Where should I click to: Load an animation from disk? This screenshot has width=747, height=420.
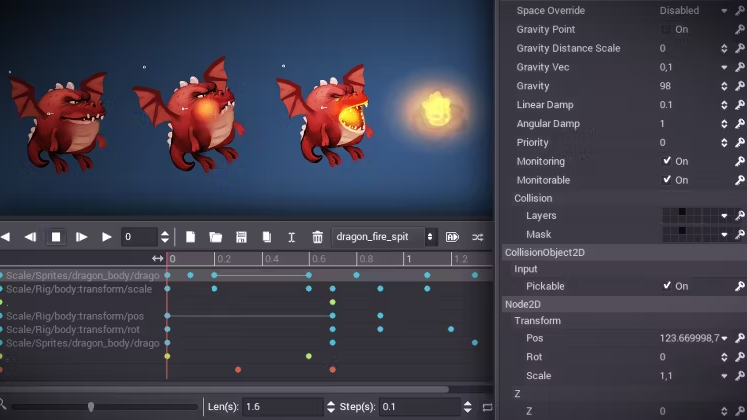pyautogui.click(x=216, y=237)
